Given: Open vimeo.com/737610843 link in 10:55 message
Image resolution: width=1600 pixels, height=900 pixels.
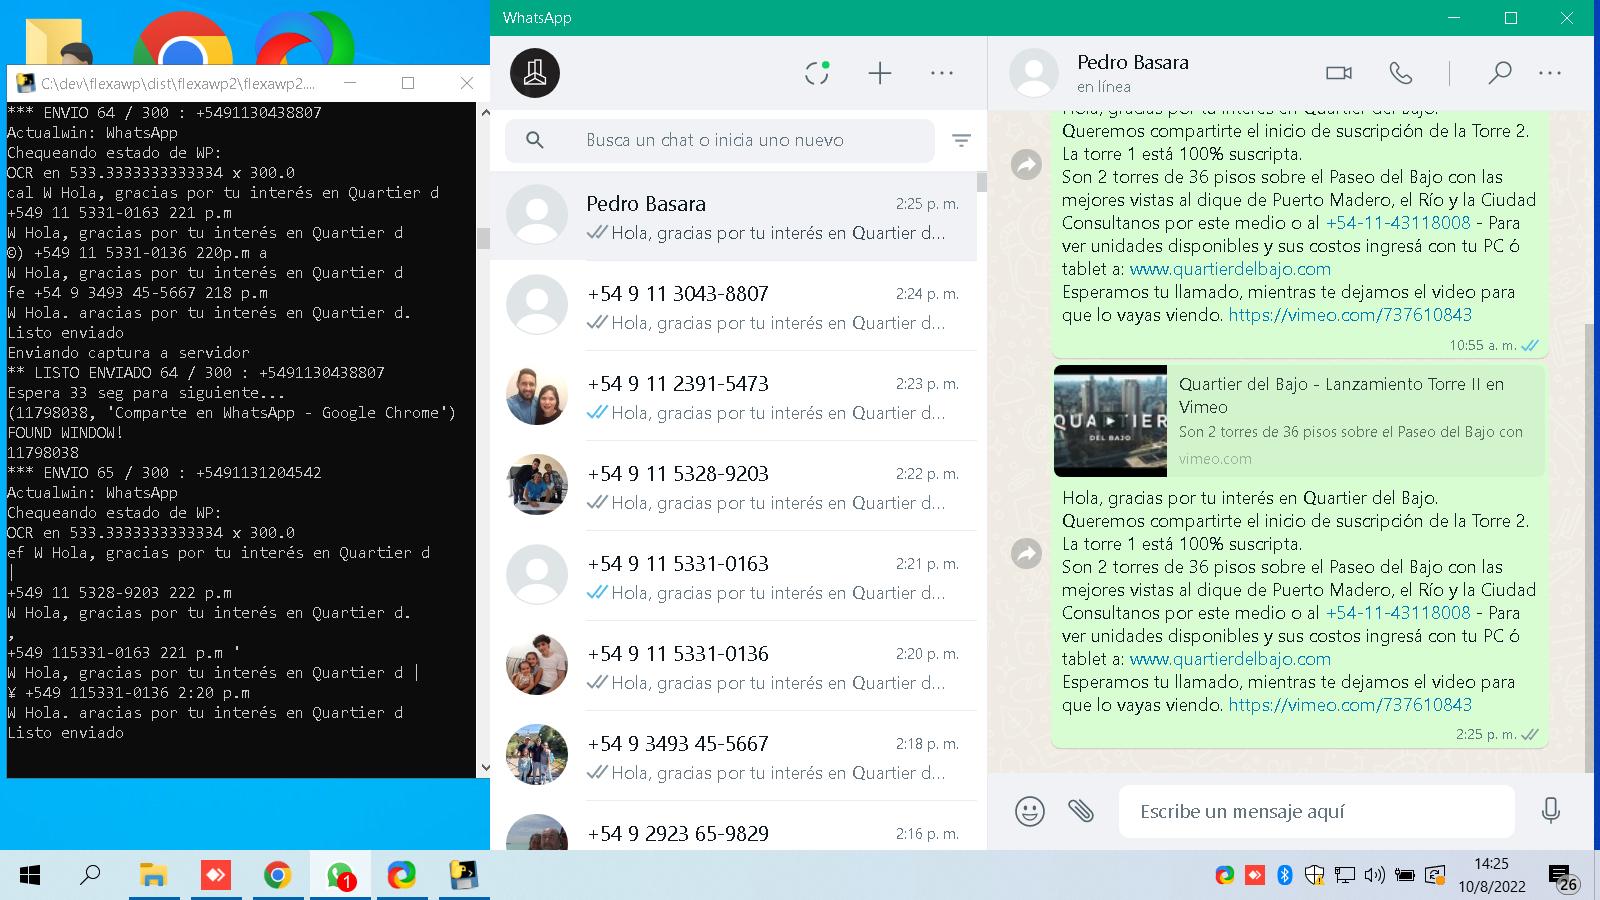Looking at the screenshot, I should point(1350,315).
